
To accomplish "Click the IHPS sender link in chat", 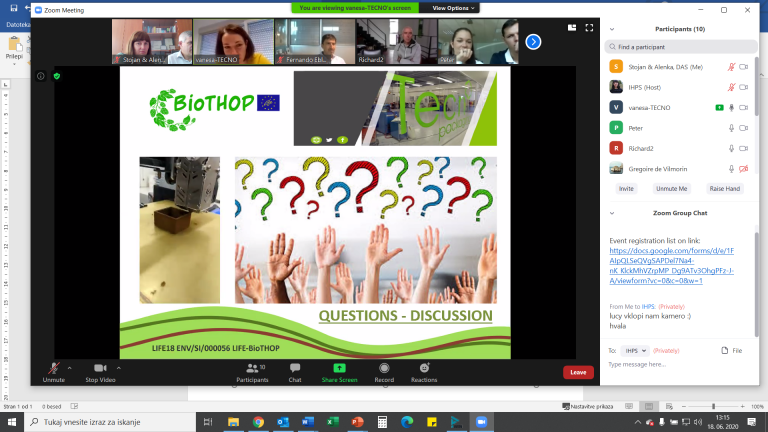I will pos(648,307).
